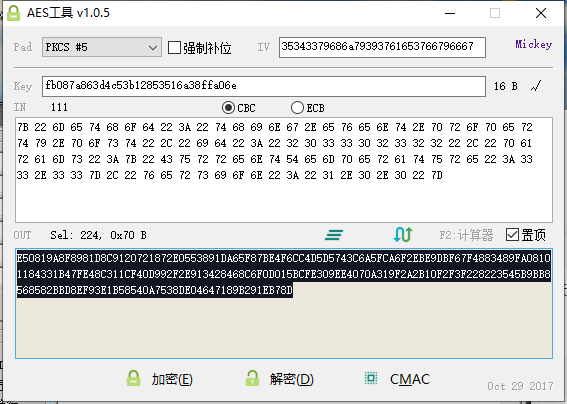Viewport: 567px width, 404px height.
Task: Click inside the IN hex data text area
Action: click(284, 170)
